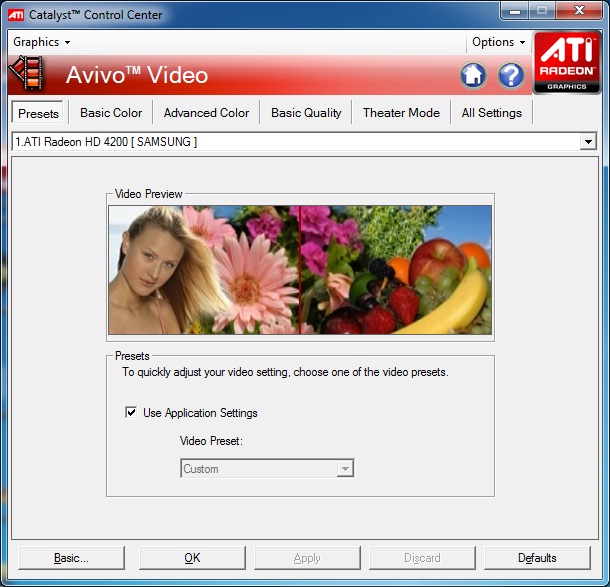Viewport: 610px width, 587px height.
Task: Click the ATI title bar icon
Action: [16, 15]
